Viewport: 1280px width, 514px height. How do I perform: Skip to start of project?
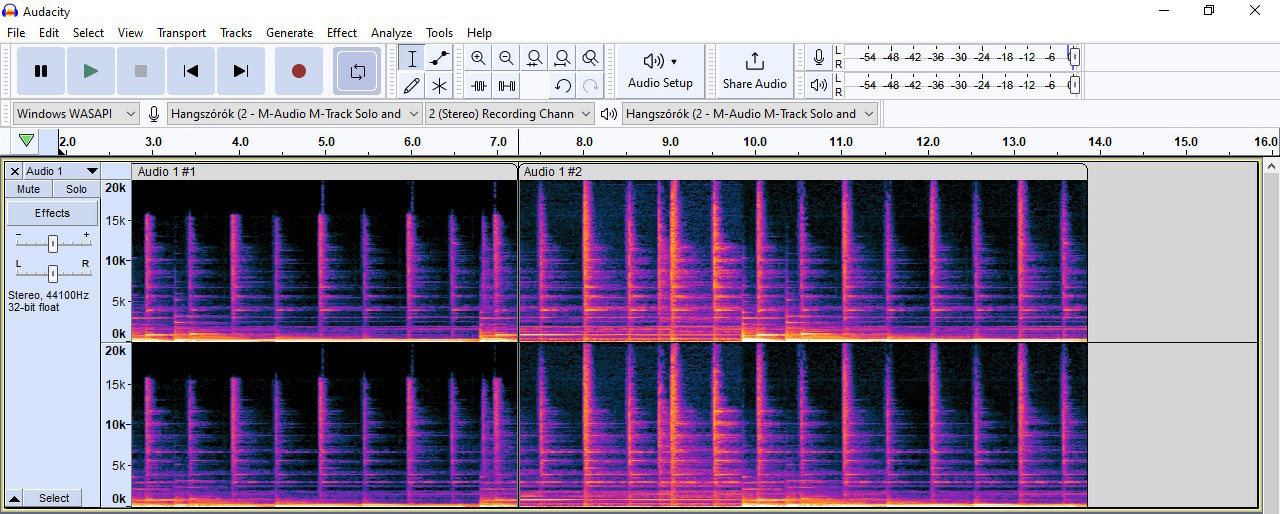tap(191, 71)
